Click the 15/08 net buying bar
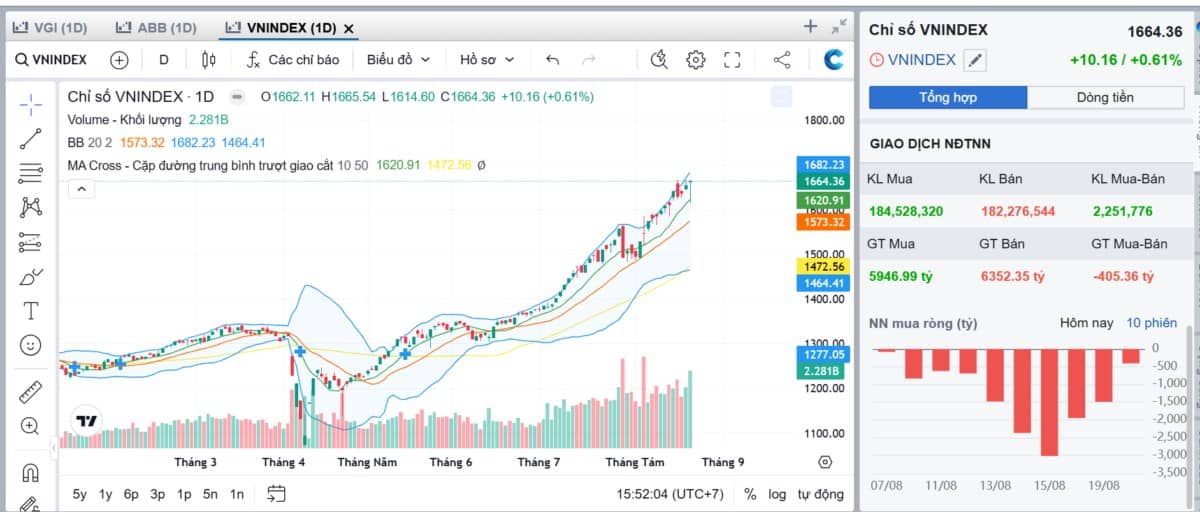This screenshot has height=512, width=1200. (x=1049, y=402)
